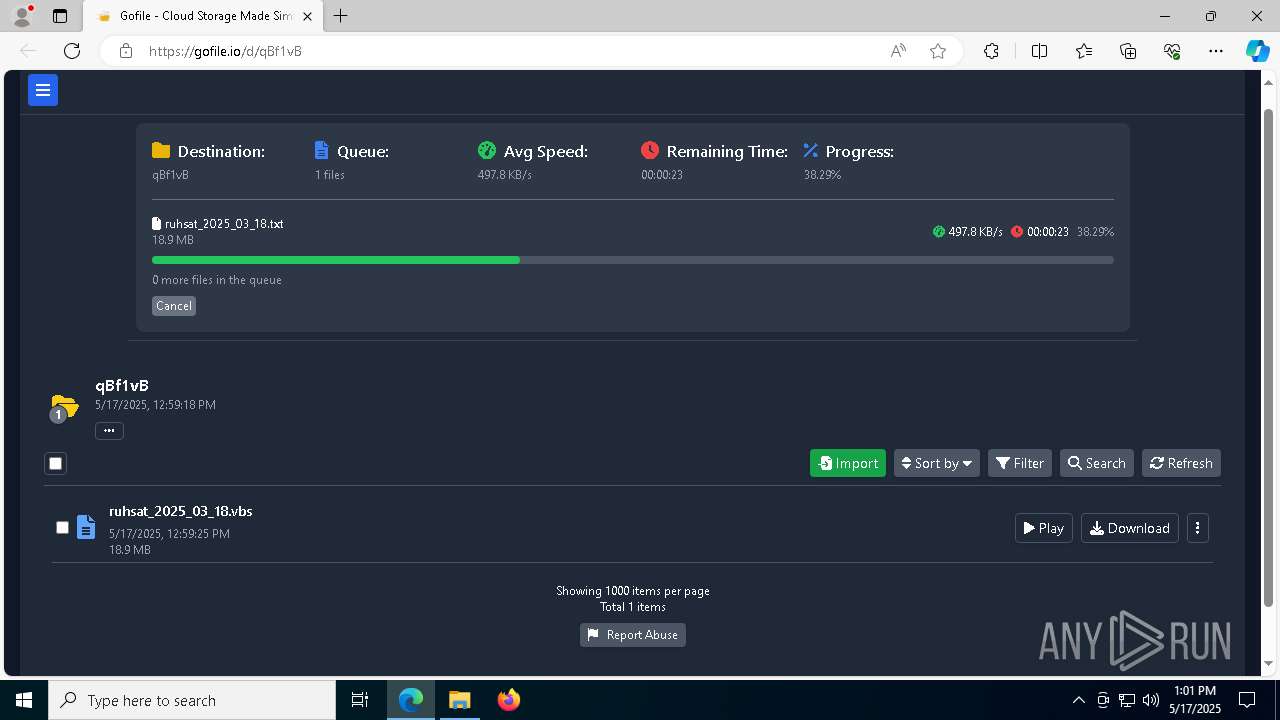The width and height of the screenshot is (1280, 720).
Task: Open Extensions puzzle icon
Action: (x=991, y=51)
